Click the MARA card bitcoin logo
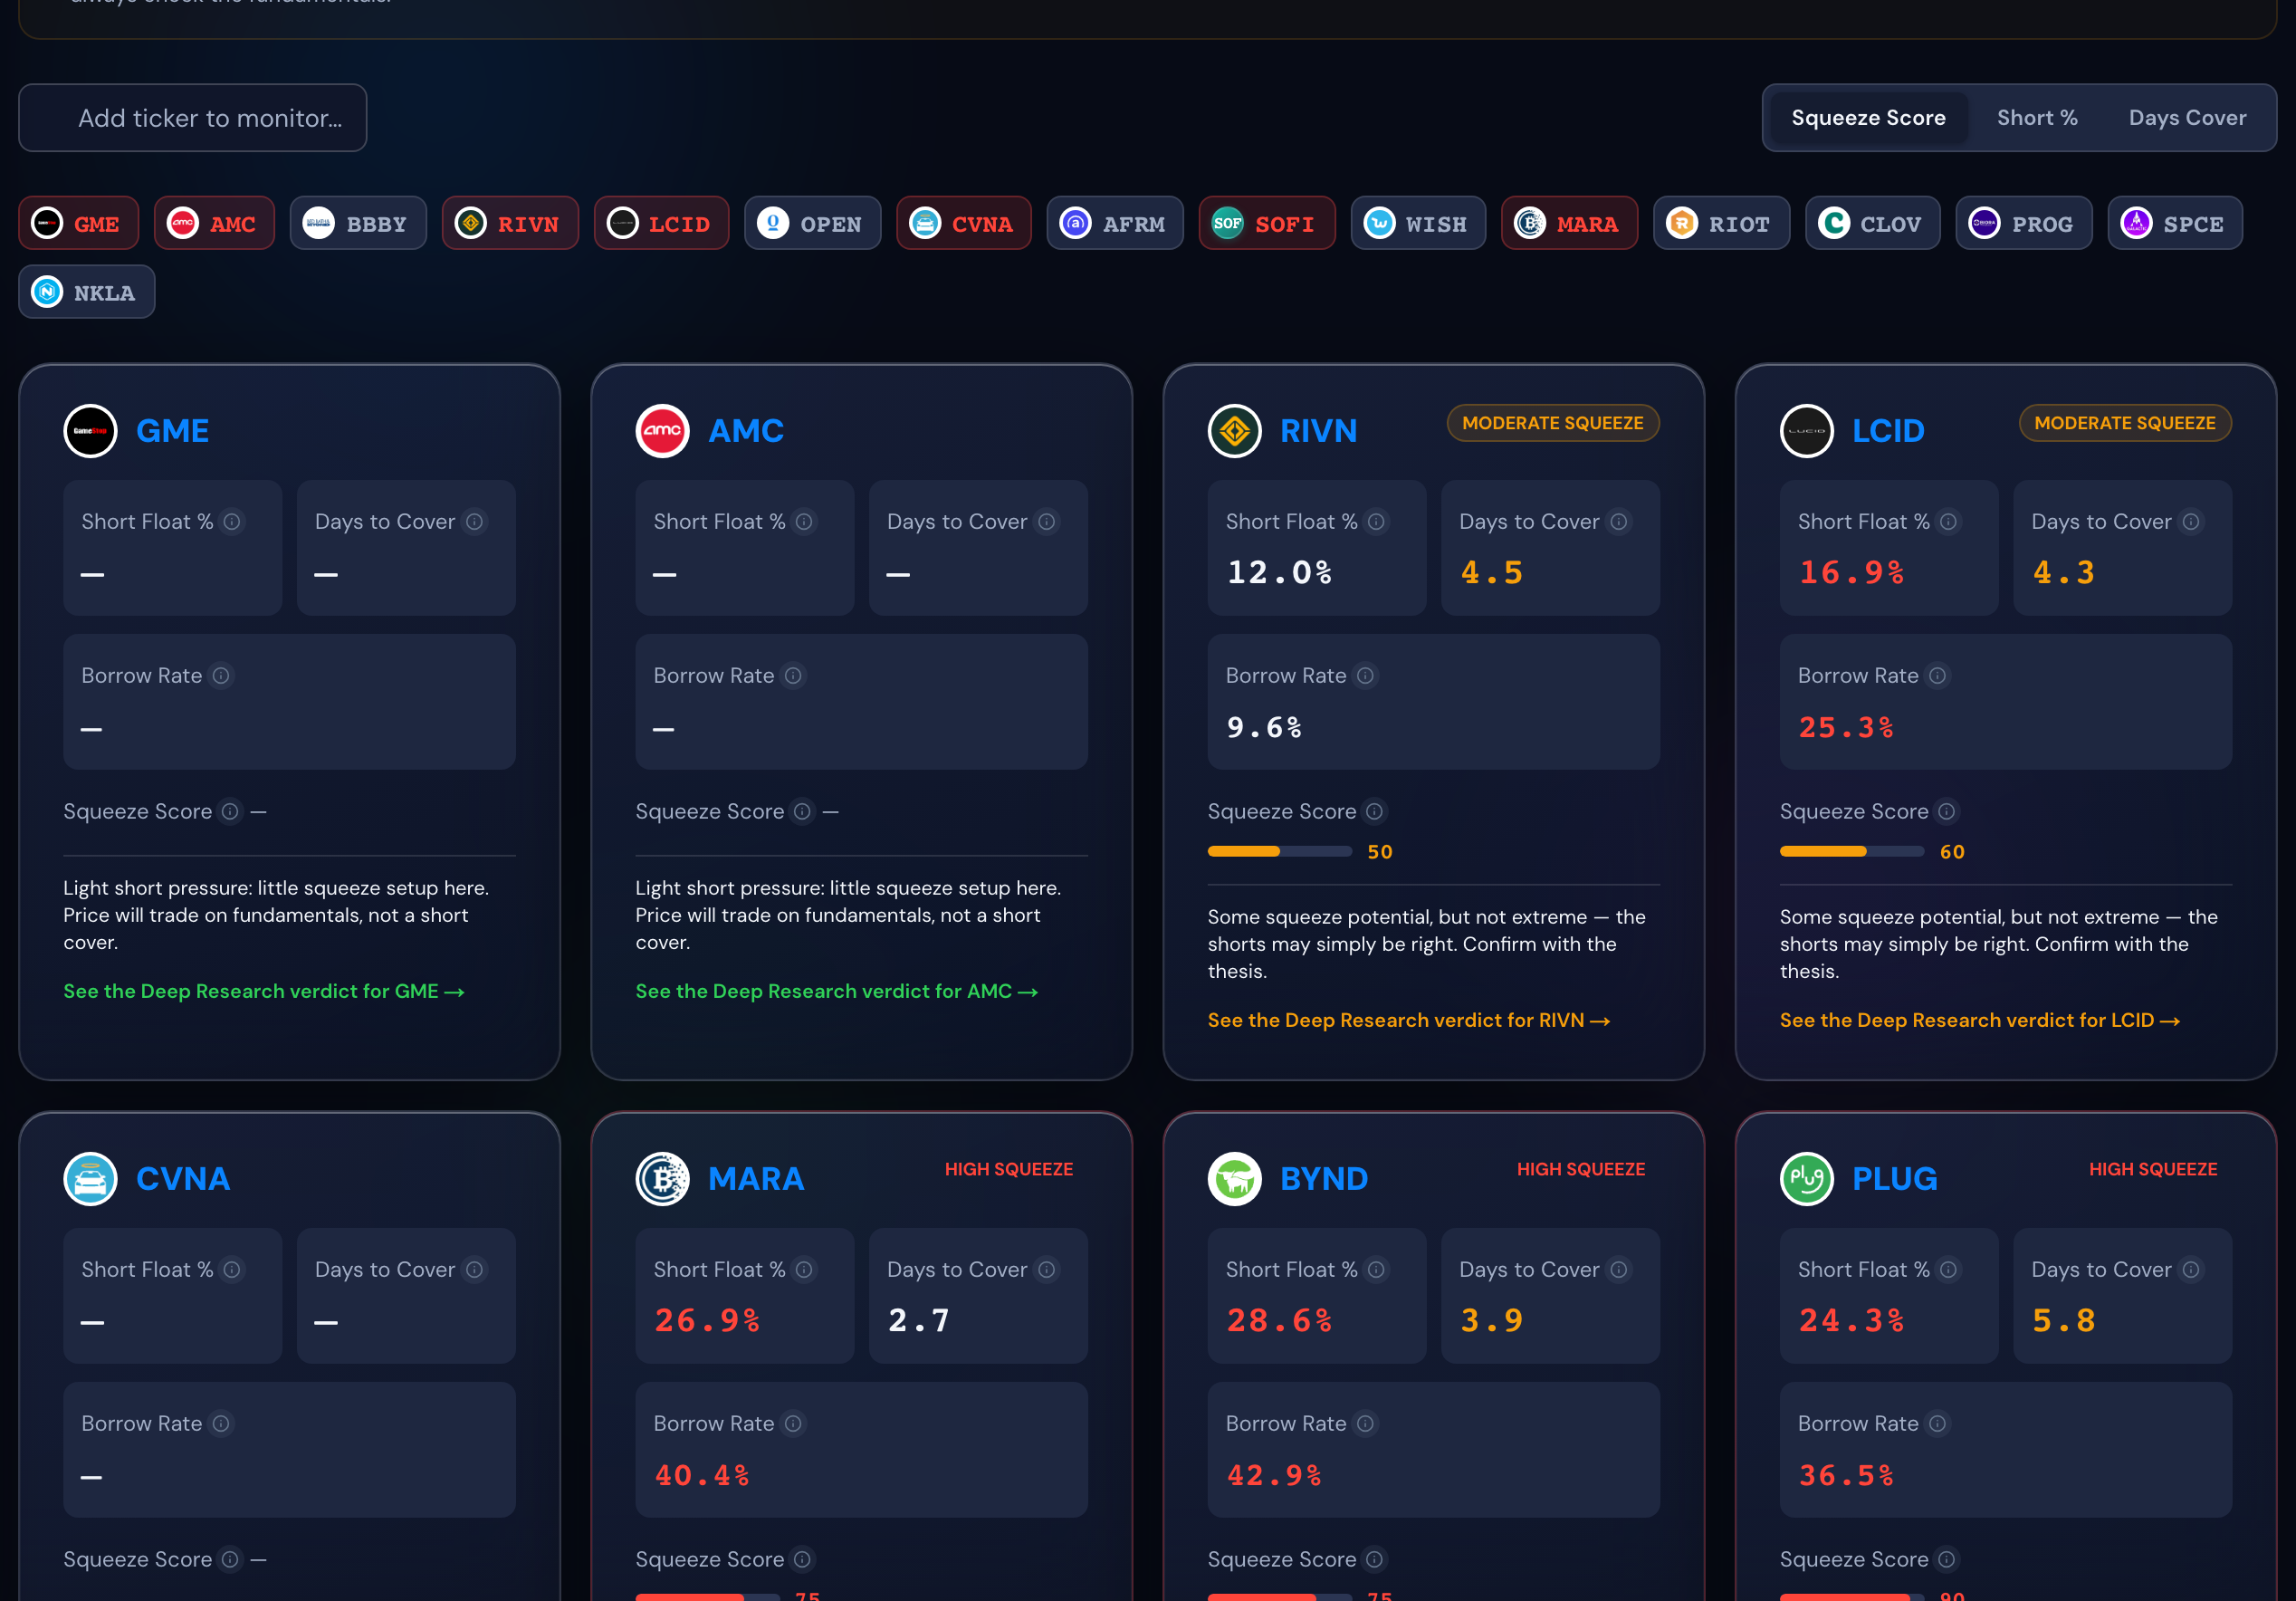The image size is (2296, 1601). click(x=662, y=1179)
